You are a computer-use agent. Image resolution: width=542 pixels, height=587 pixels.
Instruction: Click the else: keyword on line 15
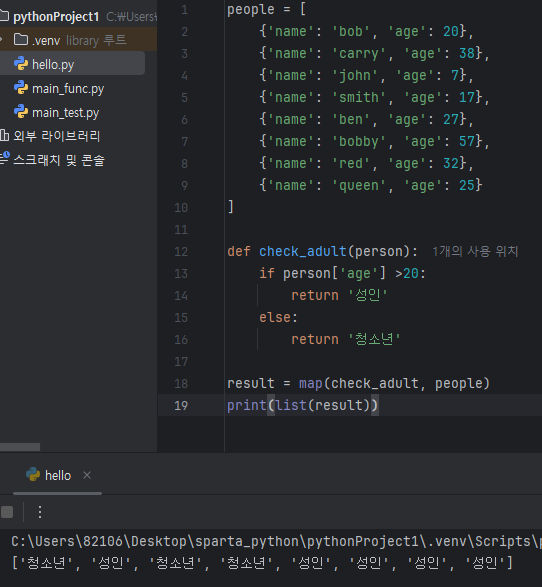(278, 317)
